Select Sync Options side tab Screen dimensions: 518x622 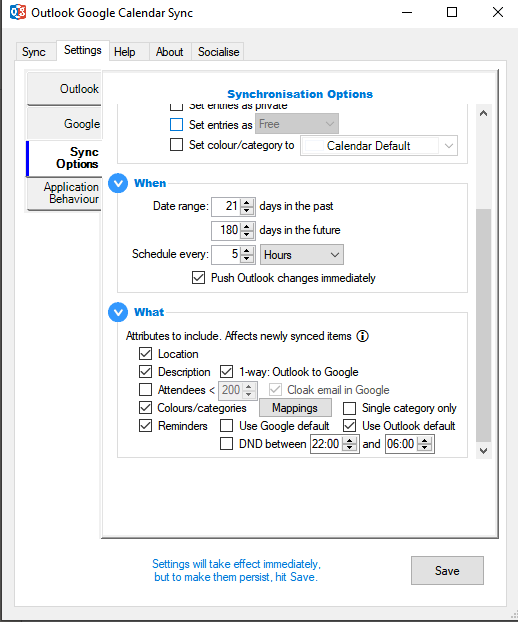[65, 158]
